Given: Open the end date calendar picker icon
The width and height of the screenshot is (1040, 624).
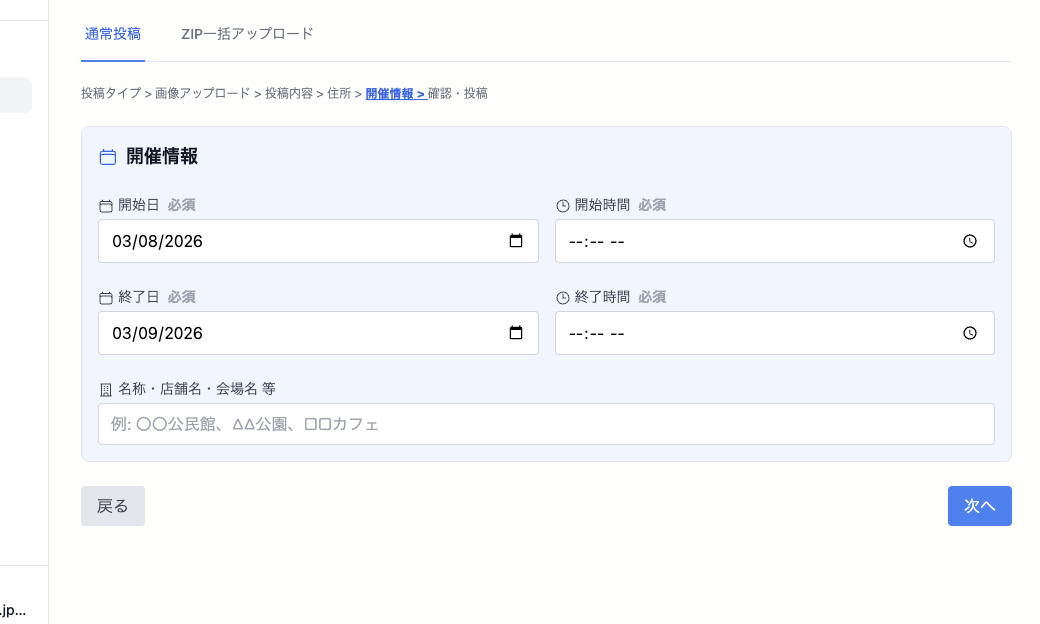Looking at the screenshot, I should [516, 333].
